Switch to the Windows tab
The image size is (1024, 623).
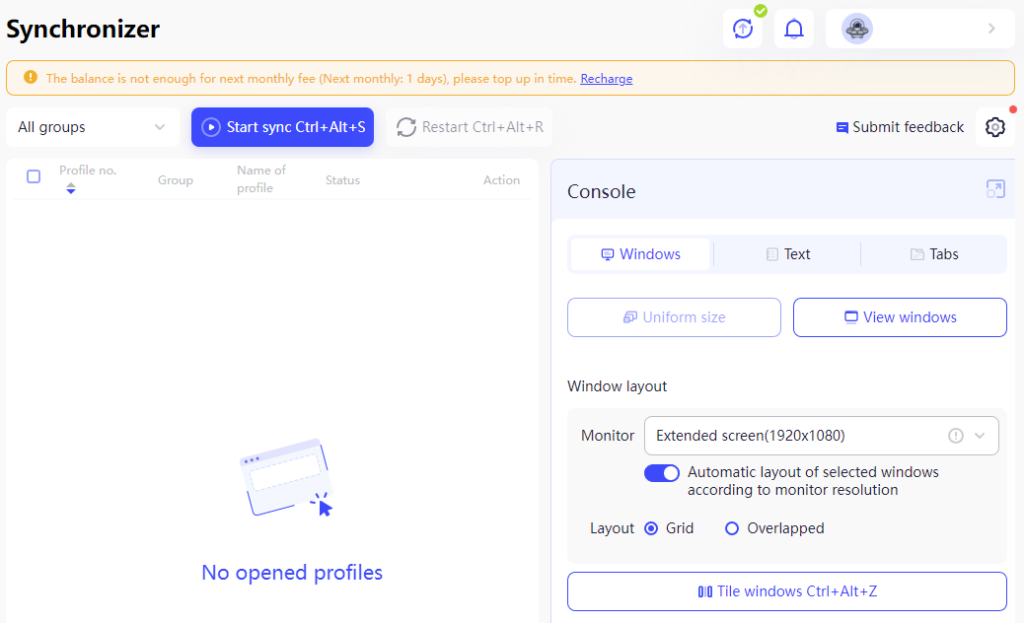[x=640, y=254]
